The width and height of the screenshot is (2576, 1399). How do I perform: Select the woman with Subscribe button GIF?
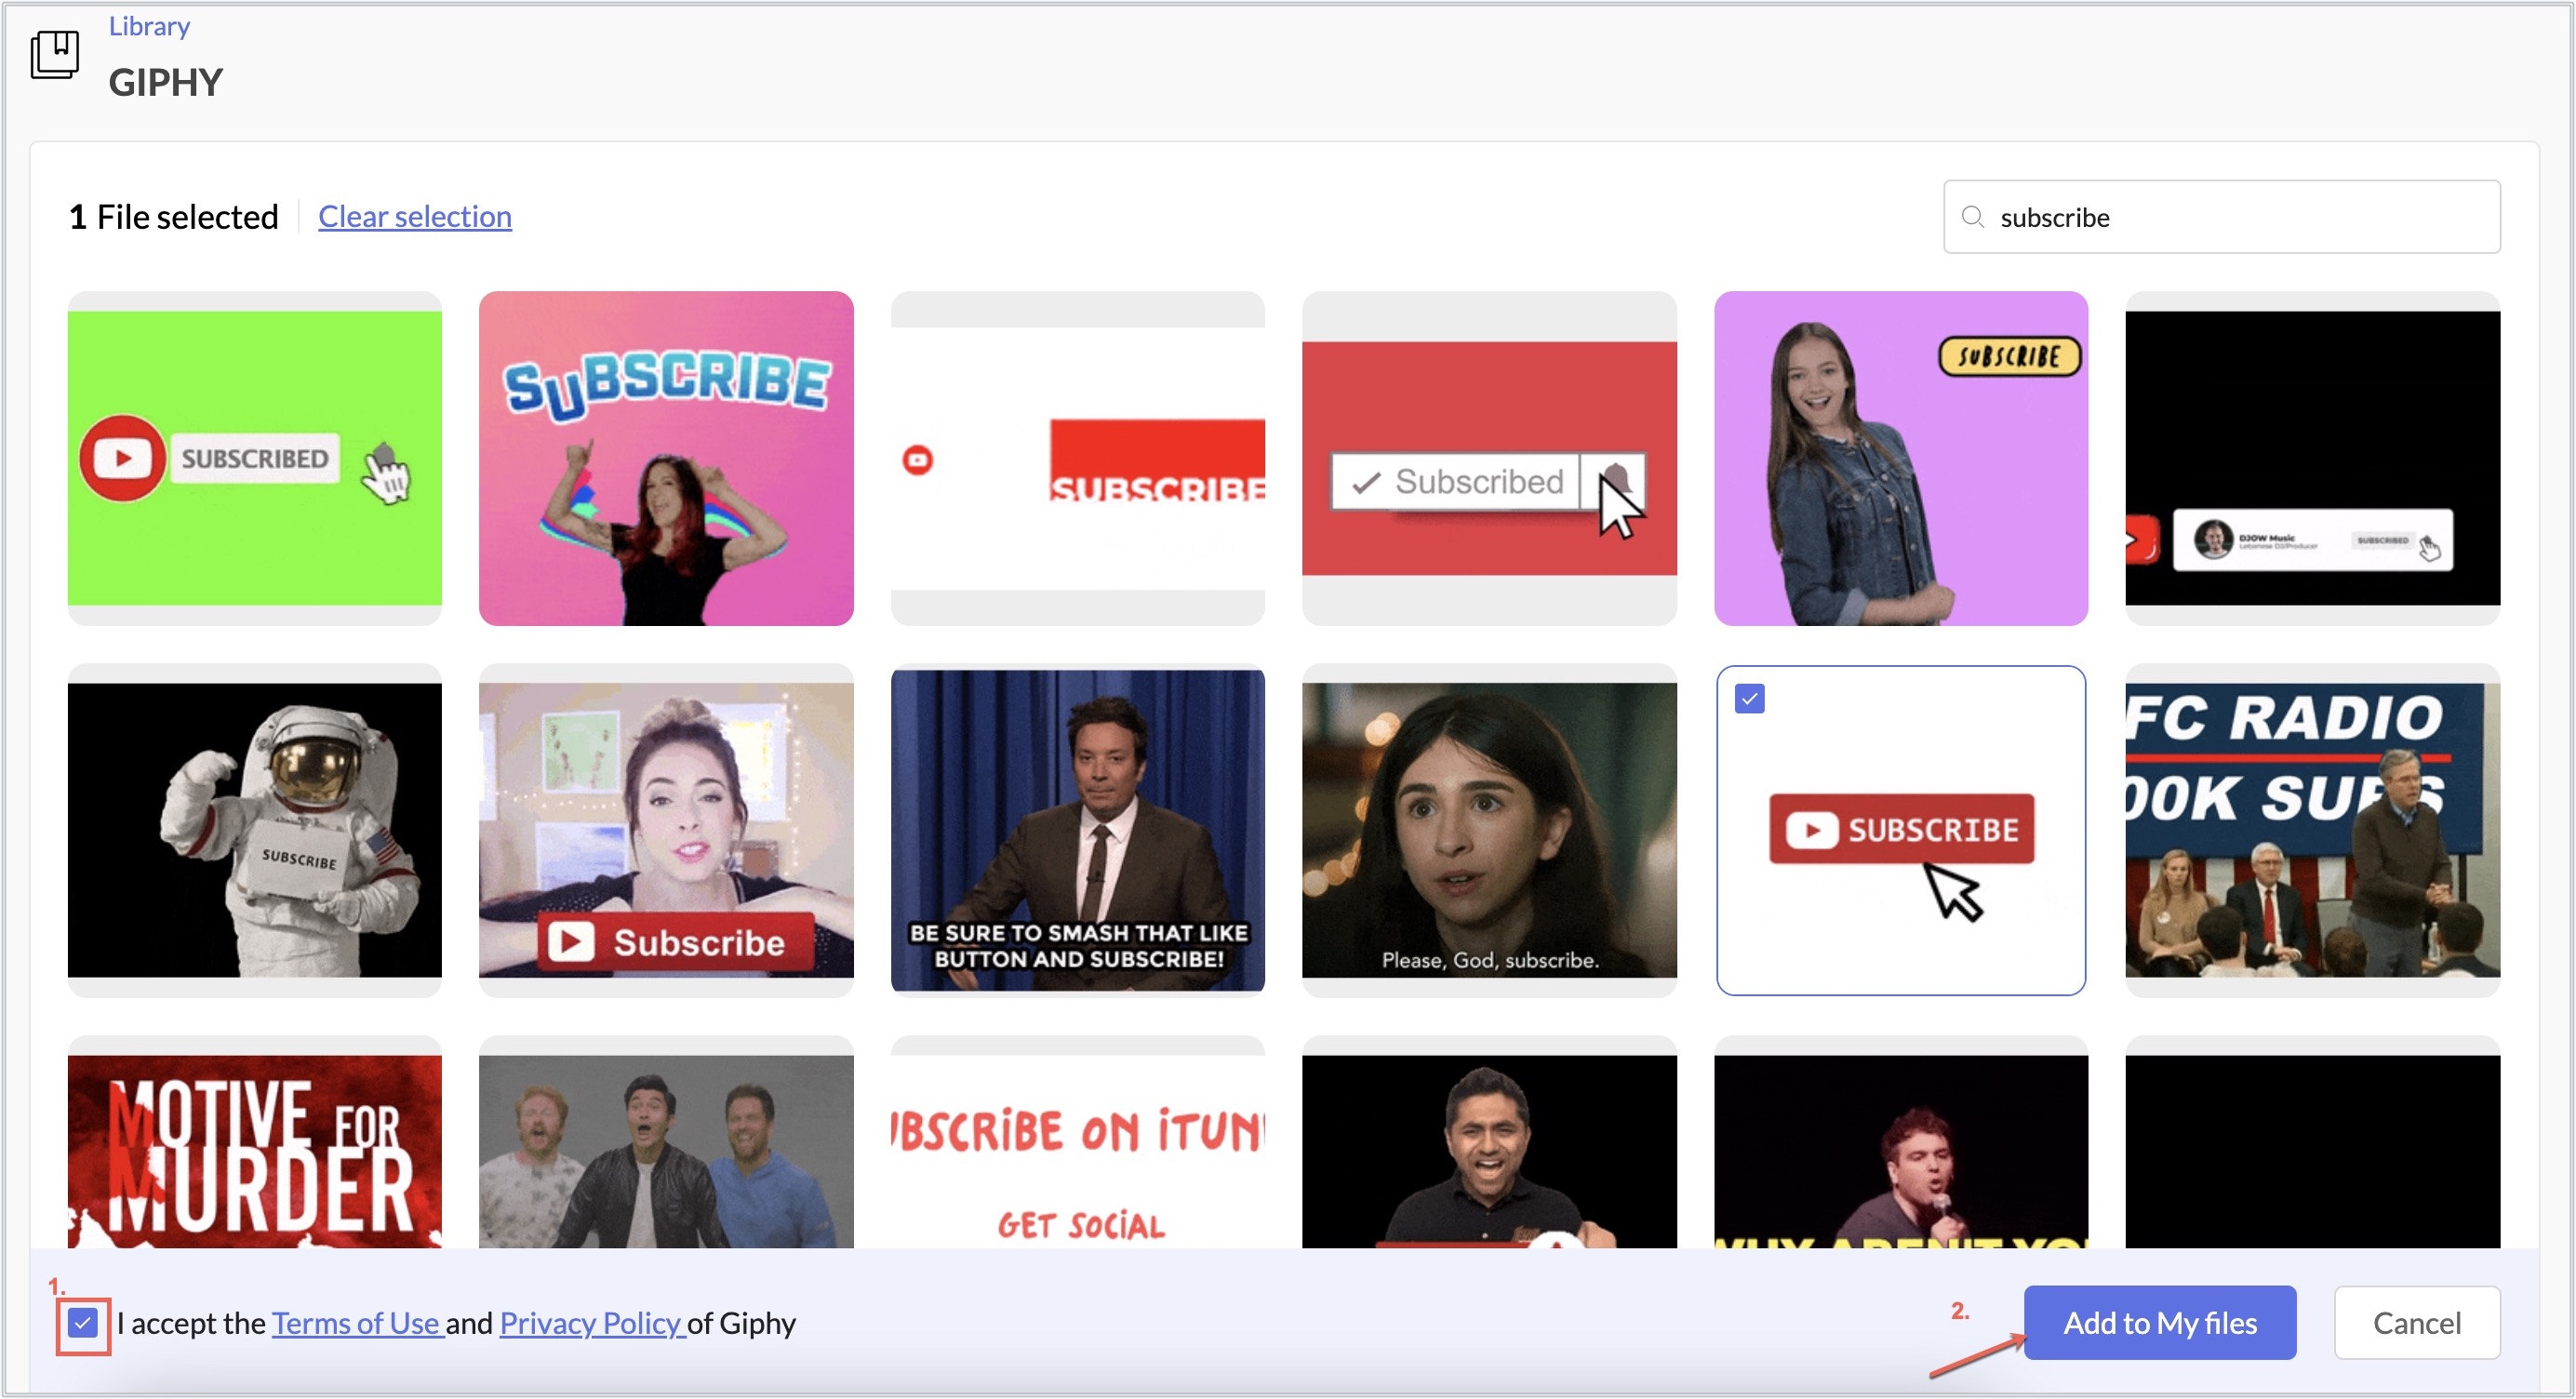tap(666, 830)
